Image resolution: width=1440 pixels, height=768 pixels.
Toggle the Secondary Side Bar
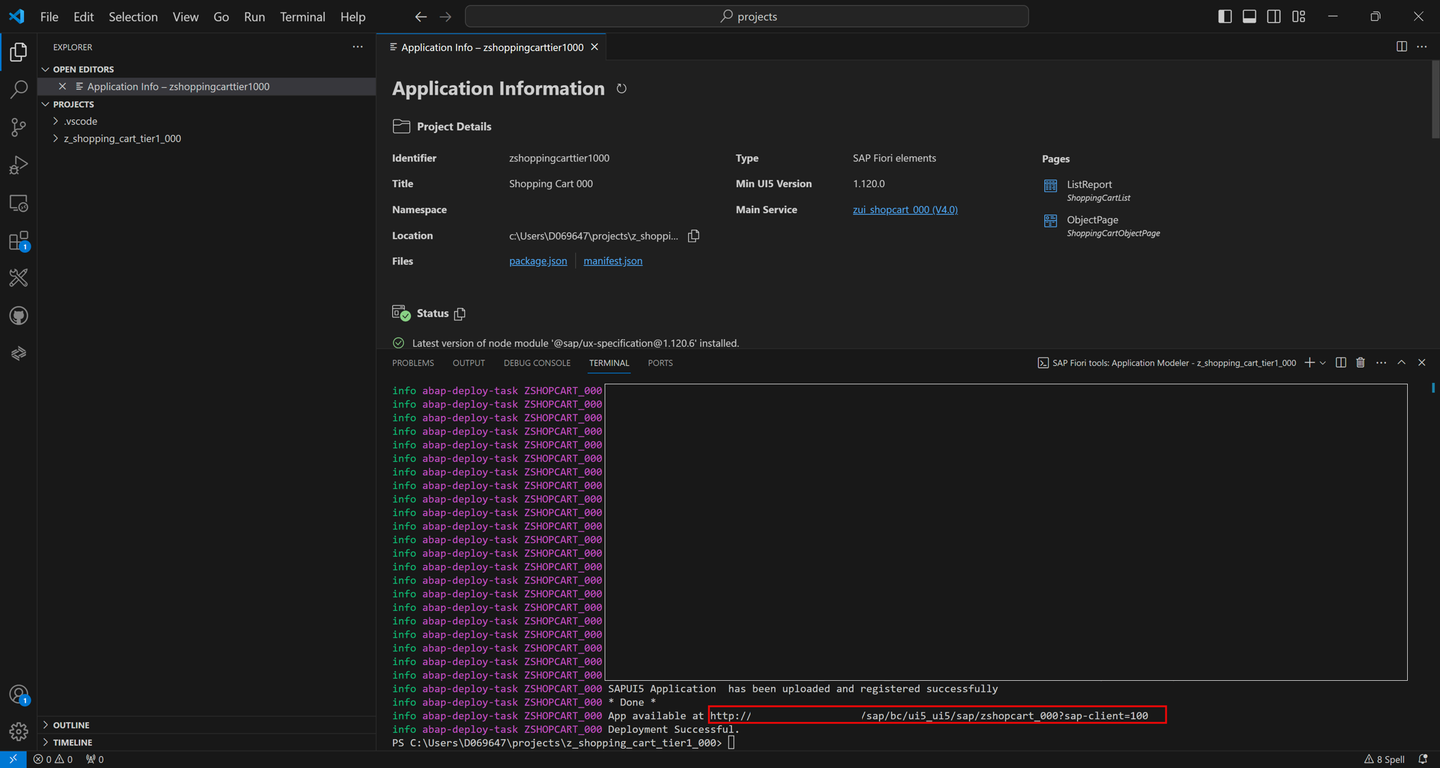click(1274, 17)
